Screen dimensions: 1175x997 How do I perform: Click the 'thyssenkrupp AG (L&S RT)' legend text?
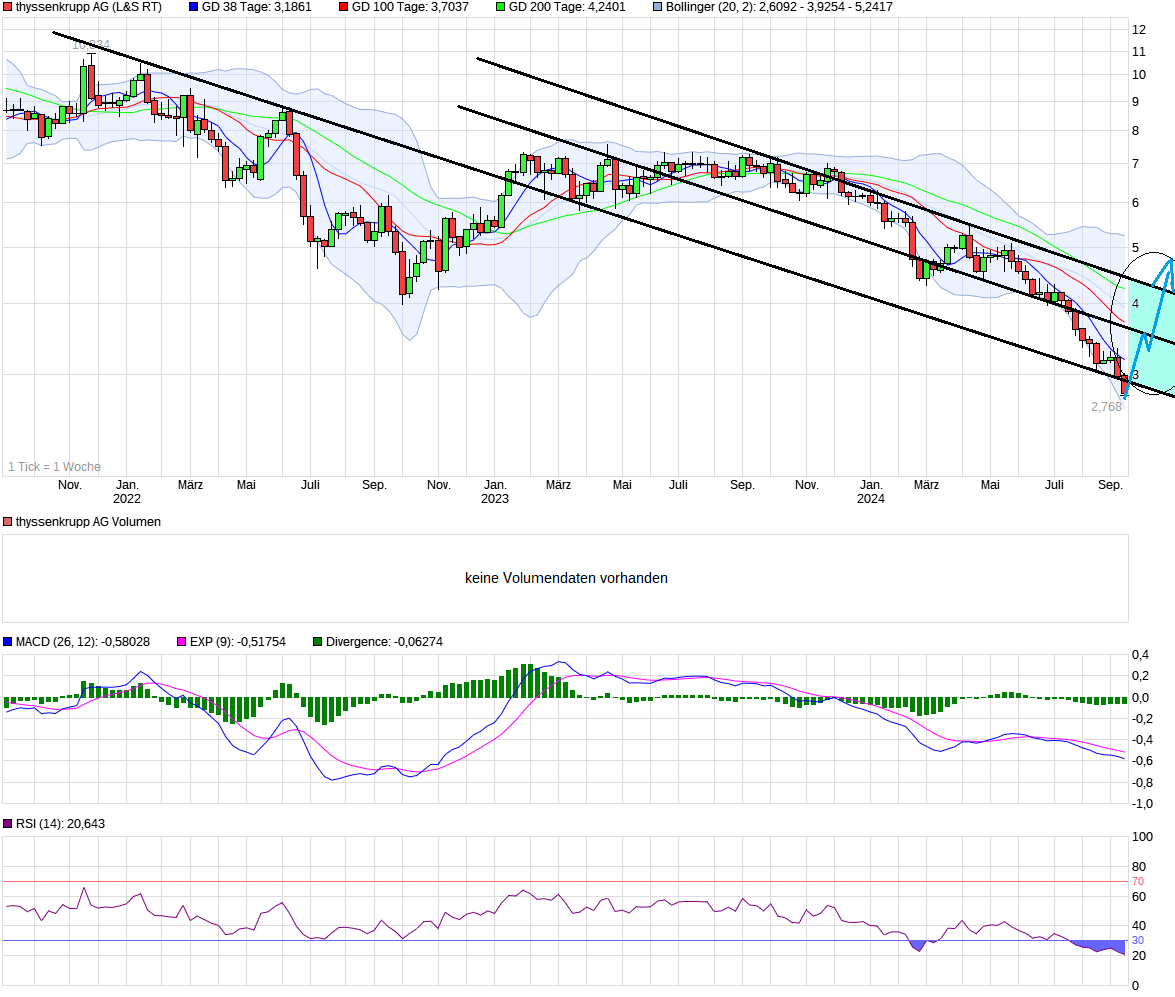(88, 7)
